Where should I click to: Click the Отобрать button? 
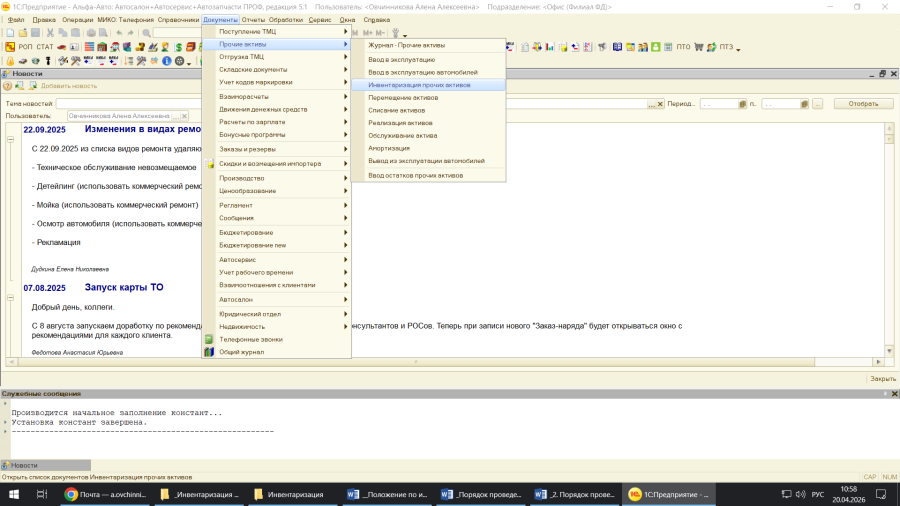tap(863, 104)
